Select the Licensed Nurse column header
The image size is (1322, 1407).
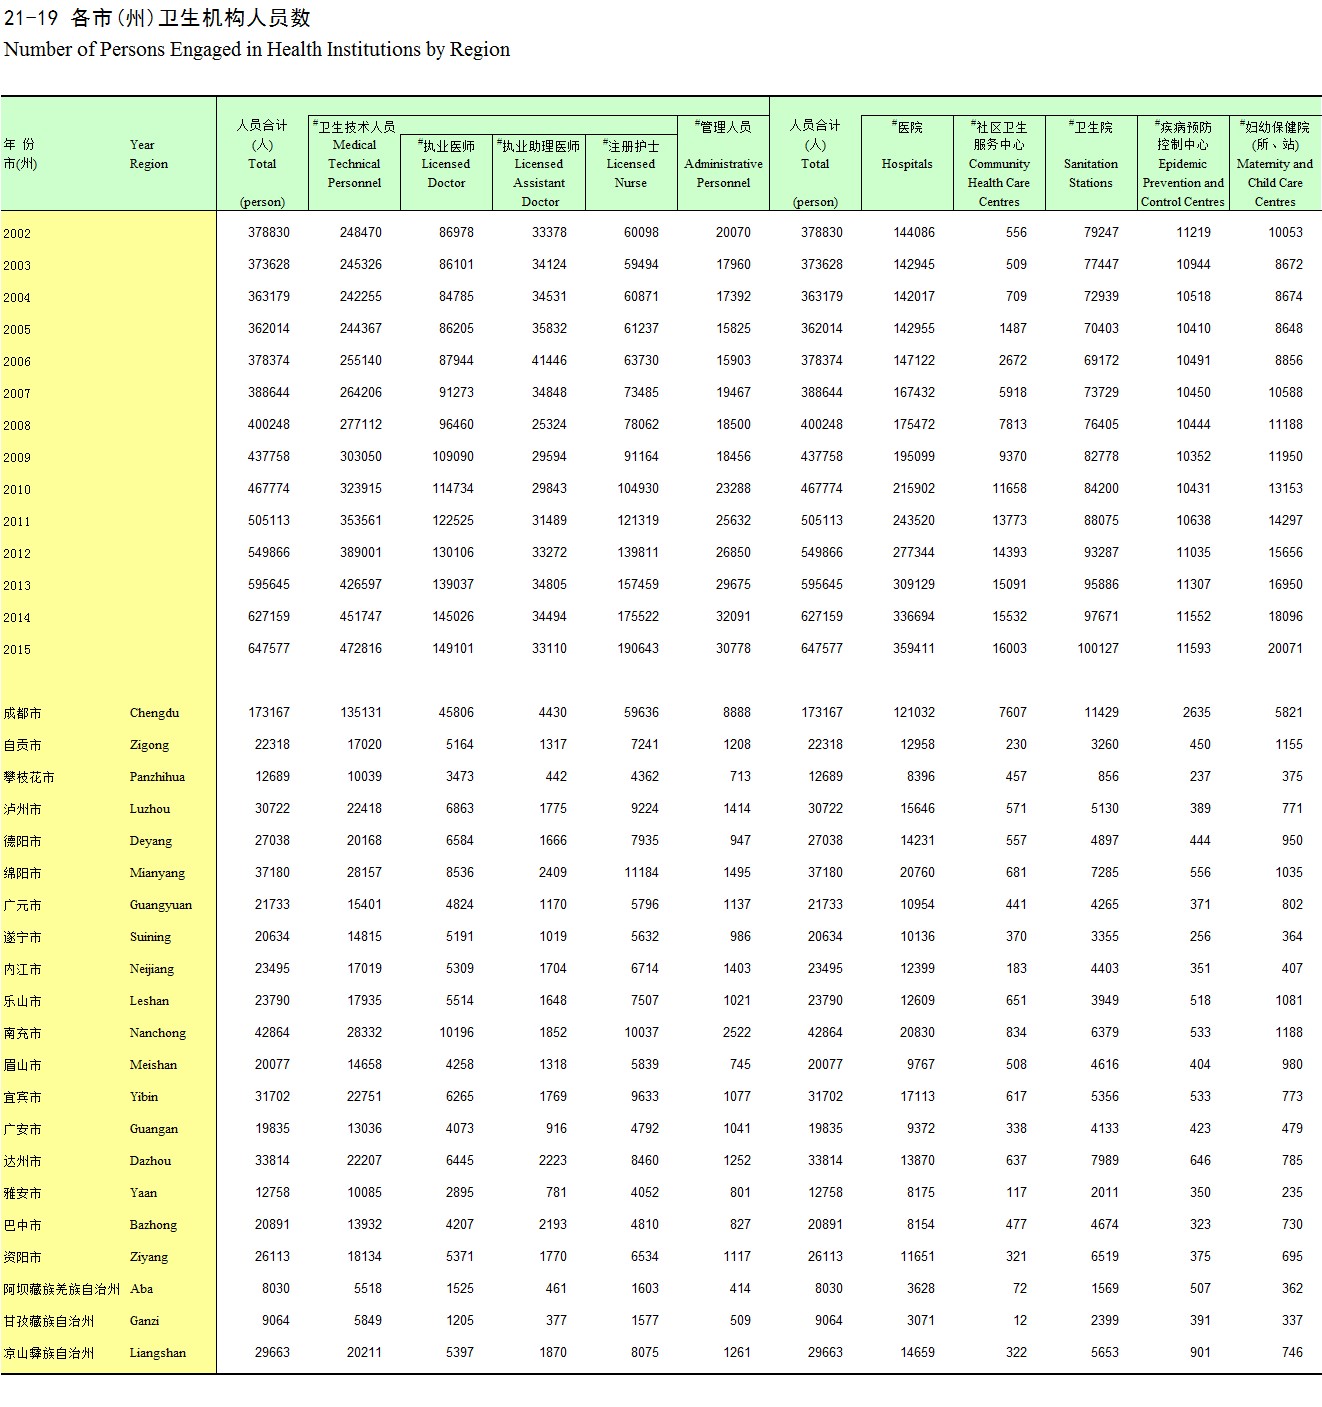click(631, 173)
